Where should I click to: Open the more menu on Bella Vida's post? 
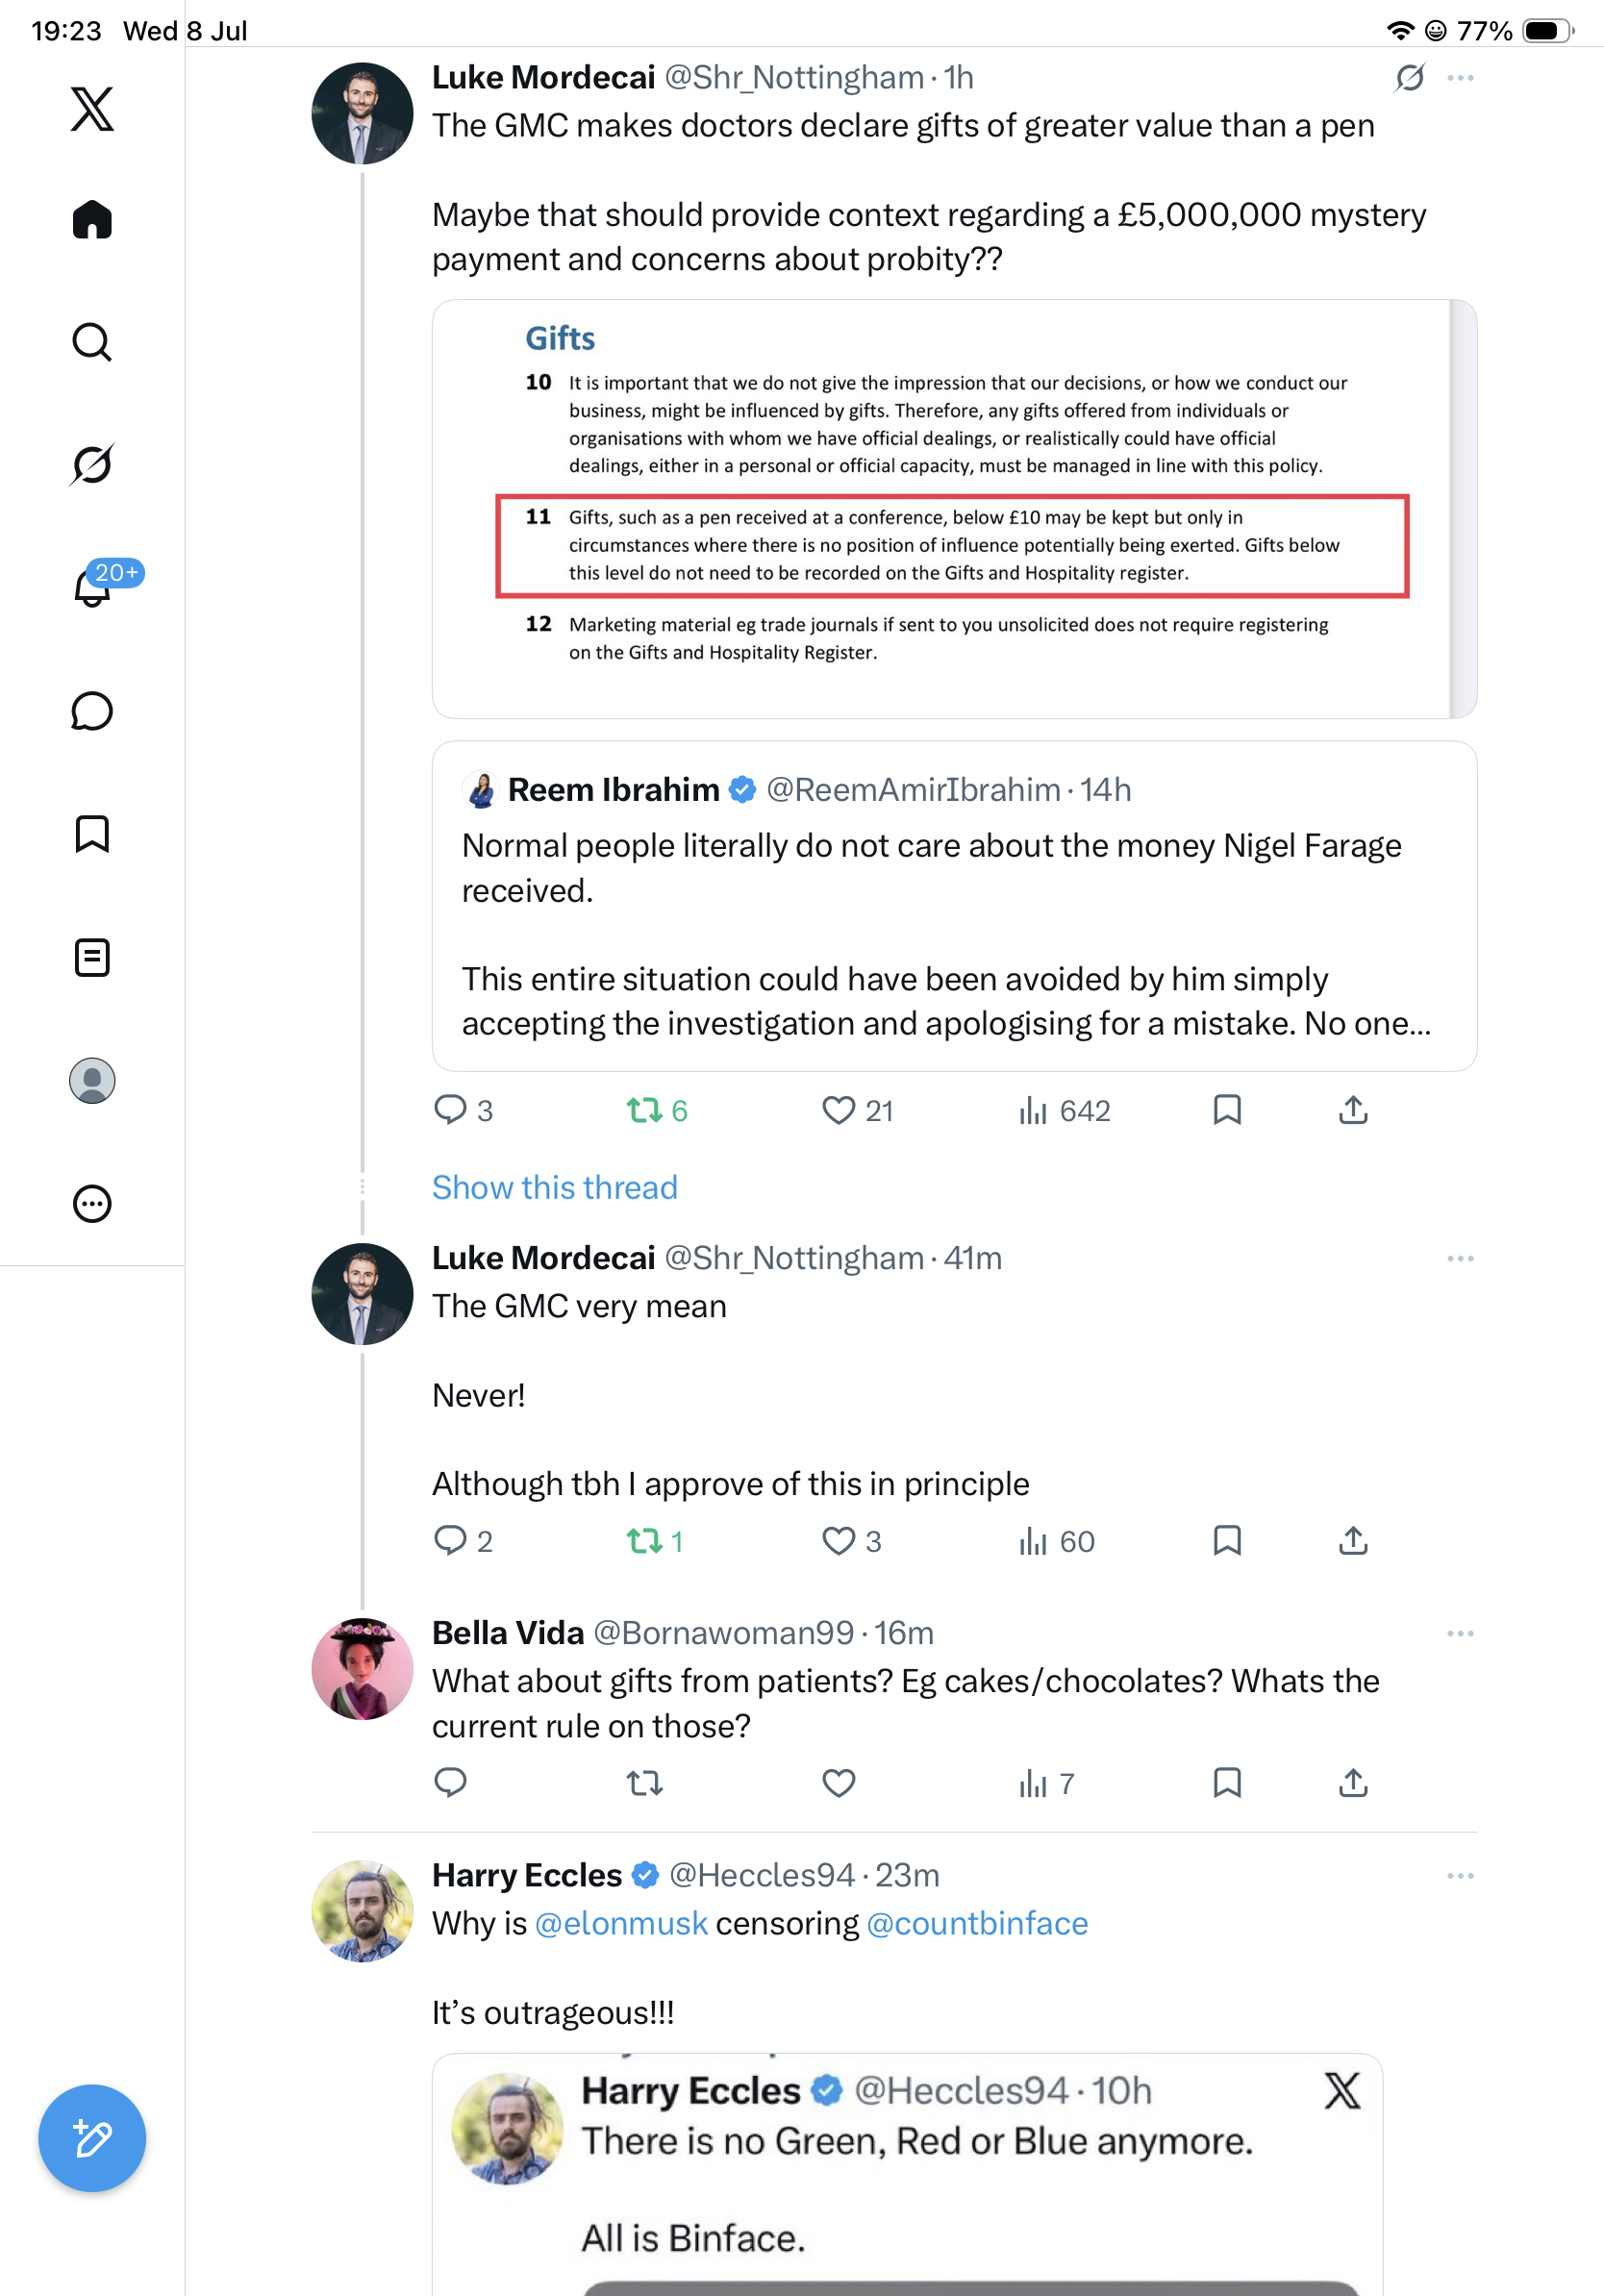[1460, 1633]
